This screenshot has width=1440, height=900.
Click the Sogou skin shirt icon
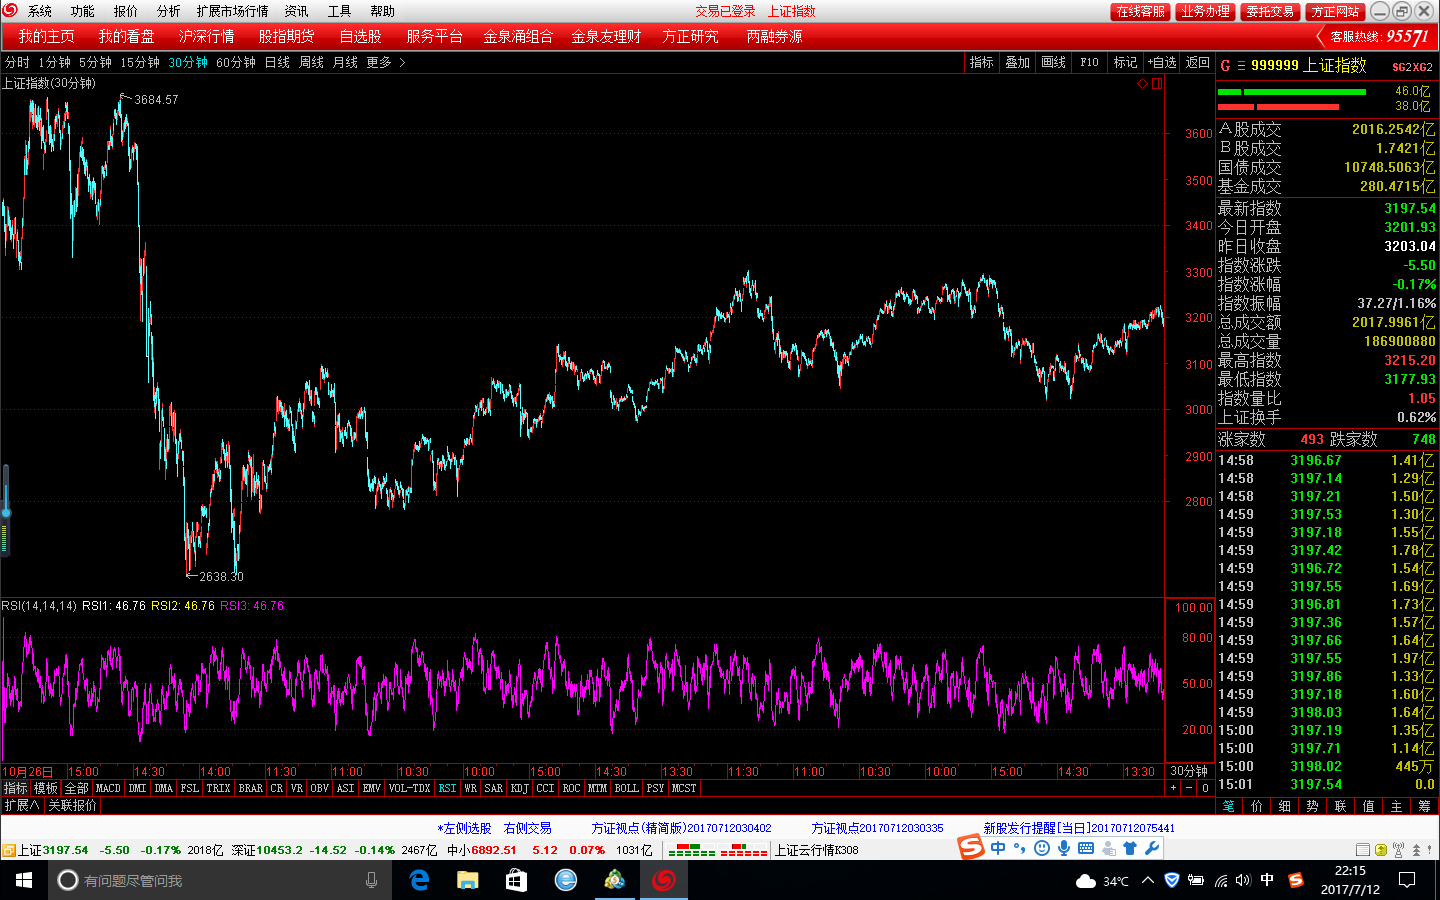[x=1130, y=848]
